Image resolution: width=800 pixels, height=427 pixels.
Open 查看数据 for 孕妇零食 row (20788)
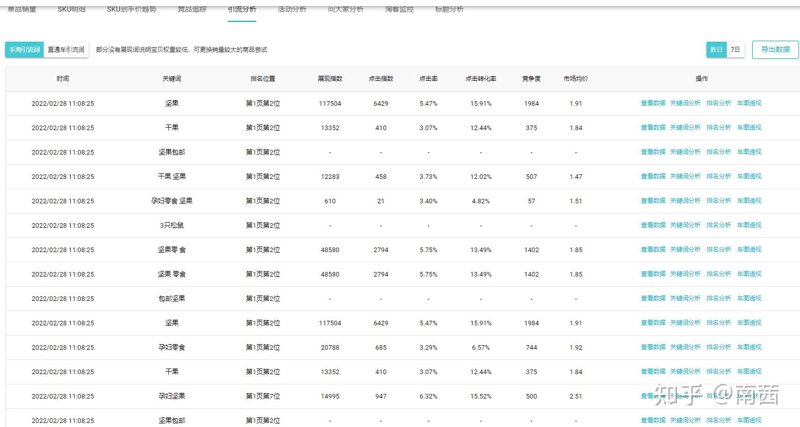pos(653,347)
